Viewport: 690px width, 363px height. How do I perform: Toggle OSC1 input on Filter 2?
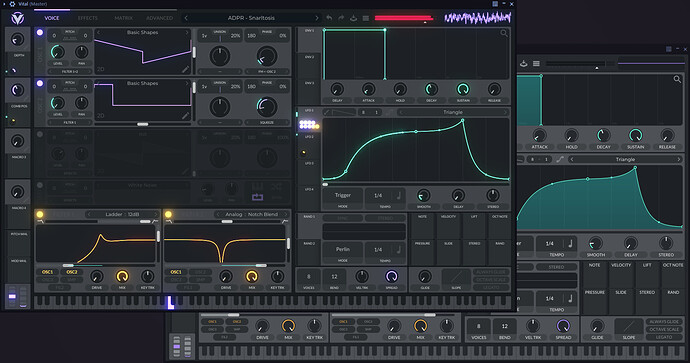tap(176, 272)
